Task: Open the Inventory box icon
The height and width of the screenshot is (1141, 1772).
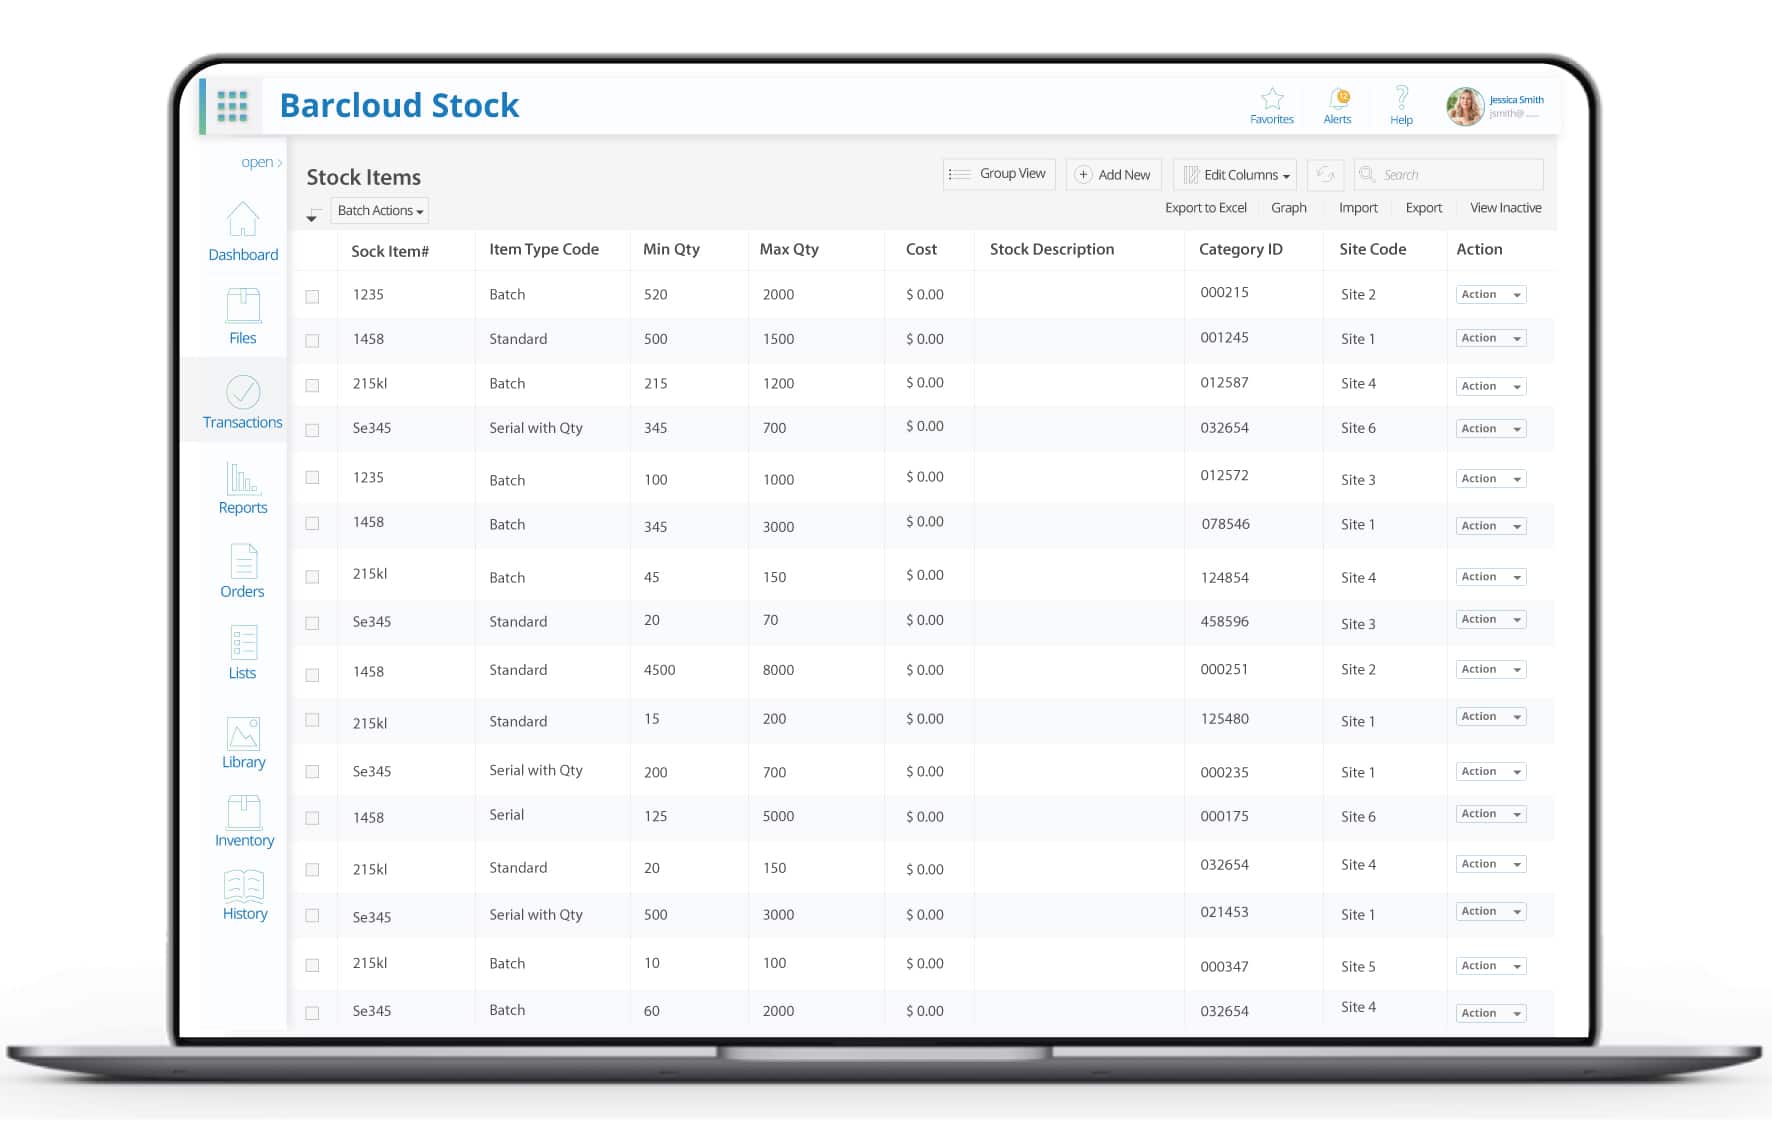Action: [x=244, y=812]
